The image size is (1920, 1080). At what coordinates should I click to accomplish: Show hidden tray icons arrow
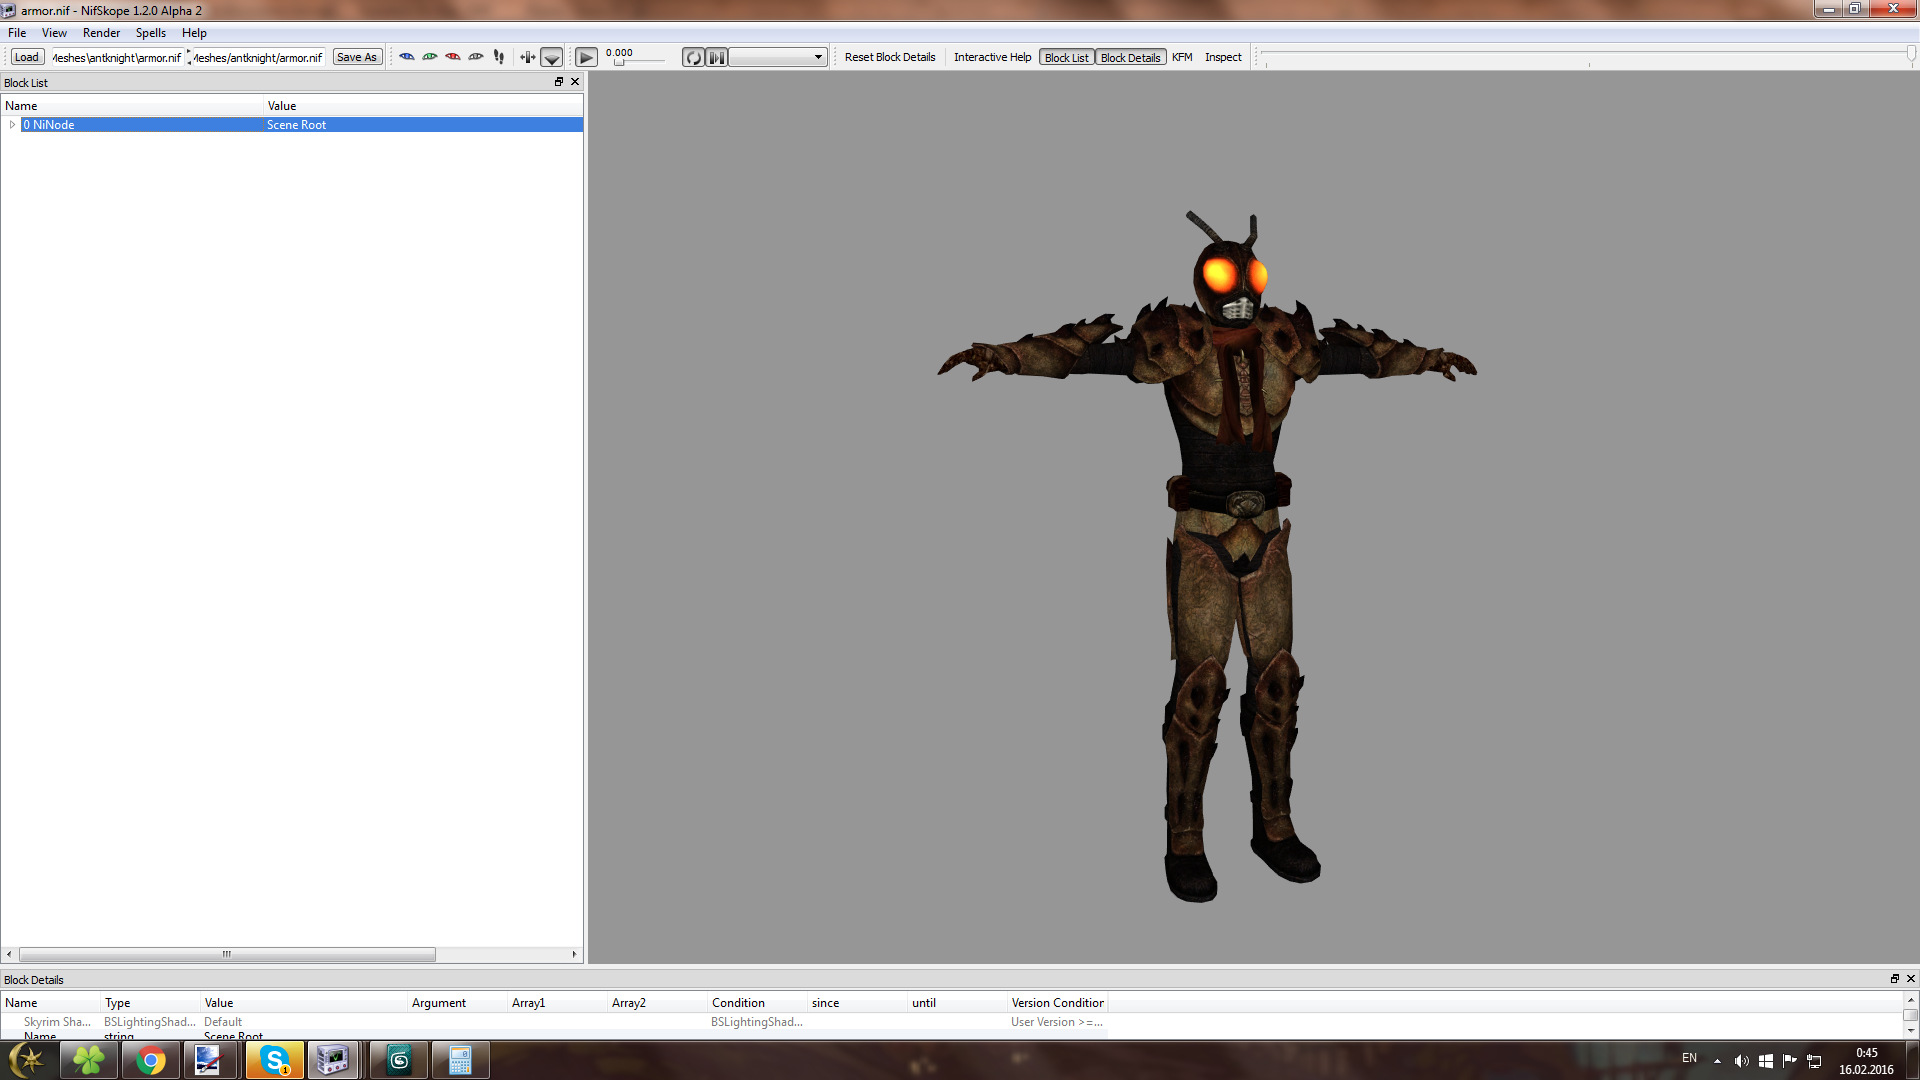point(1717,1061)
